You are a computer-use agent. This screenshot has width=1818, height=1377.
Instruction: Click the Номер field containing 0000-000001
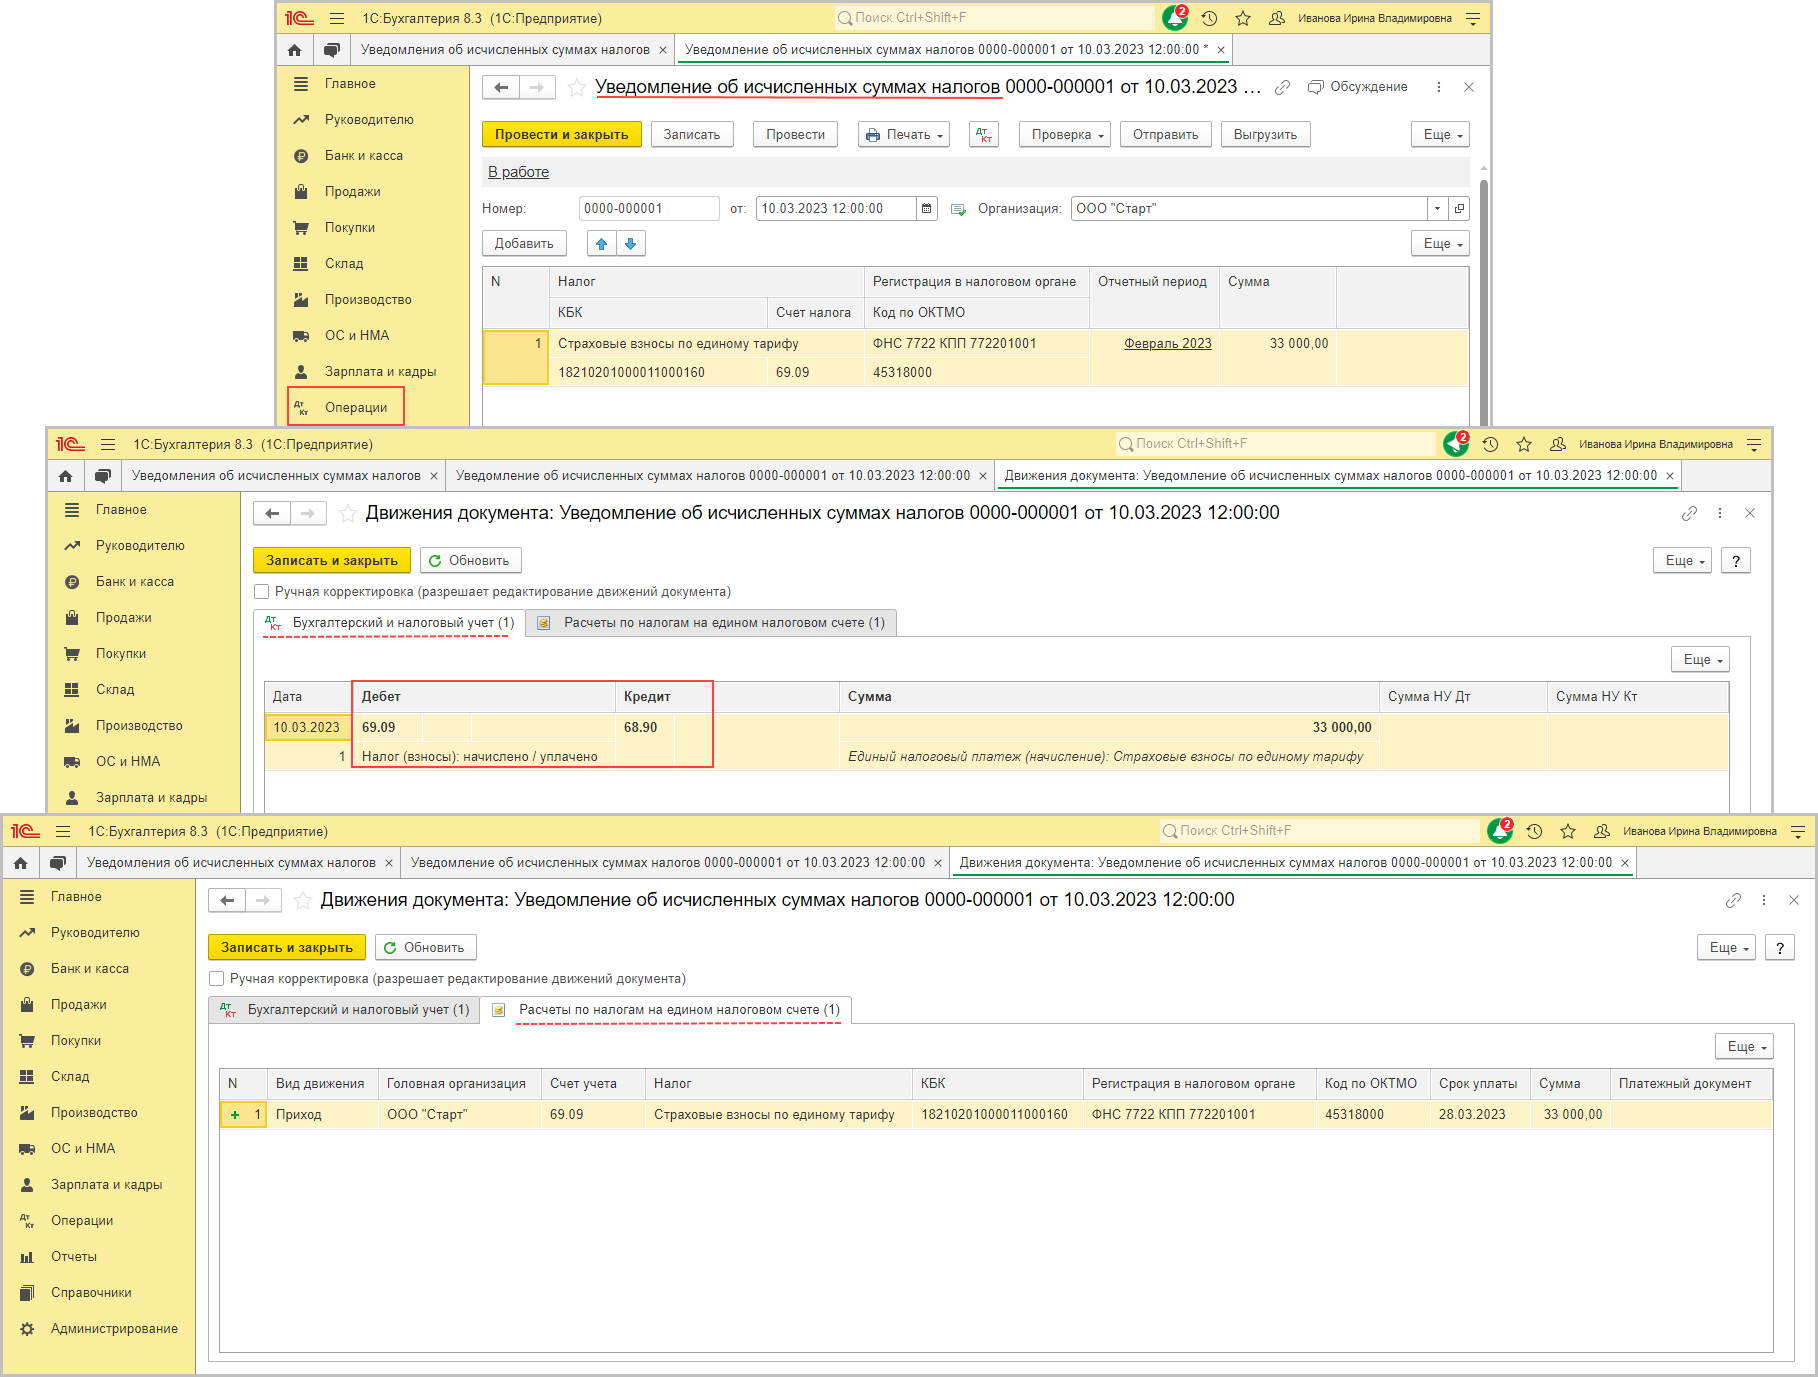click(648, 208)
